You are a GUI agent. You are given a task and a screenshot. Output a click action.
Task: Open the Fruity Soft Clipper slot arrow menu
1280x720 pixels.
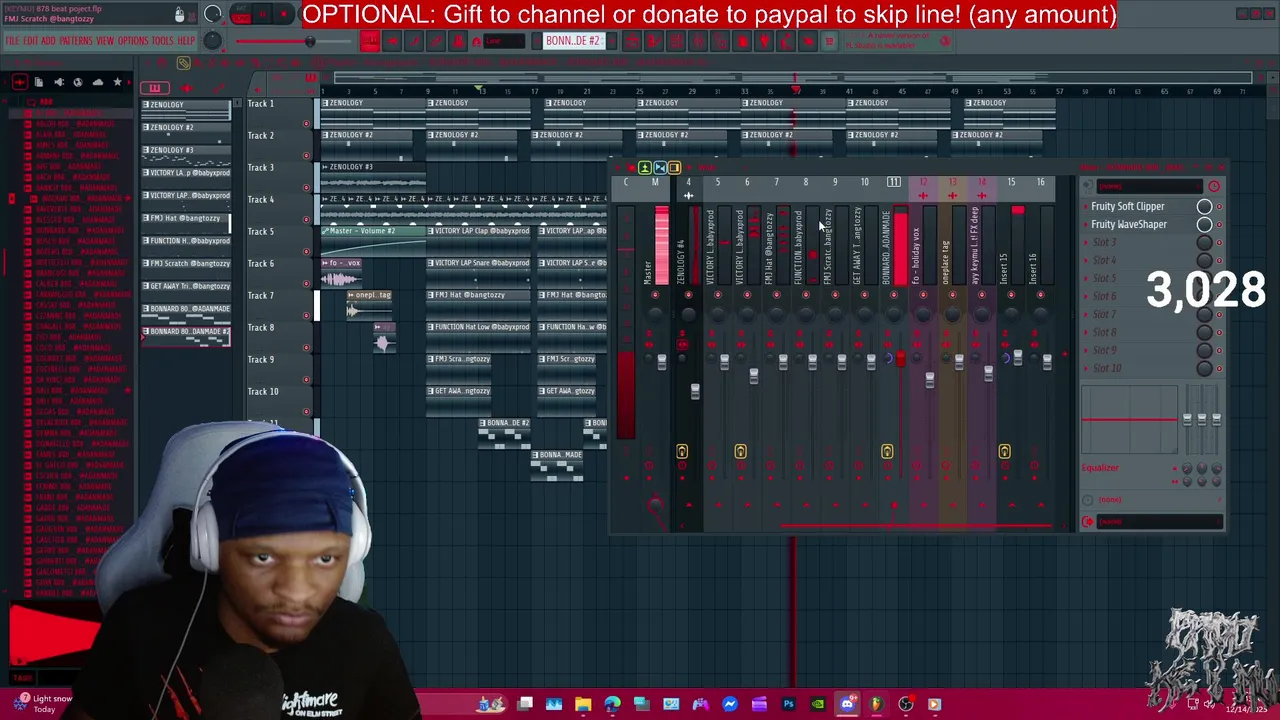pos(1085,206)
